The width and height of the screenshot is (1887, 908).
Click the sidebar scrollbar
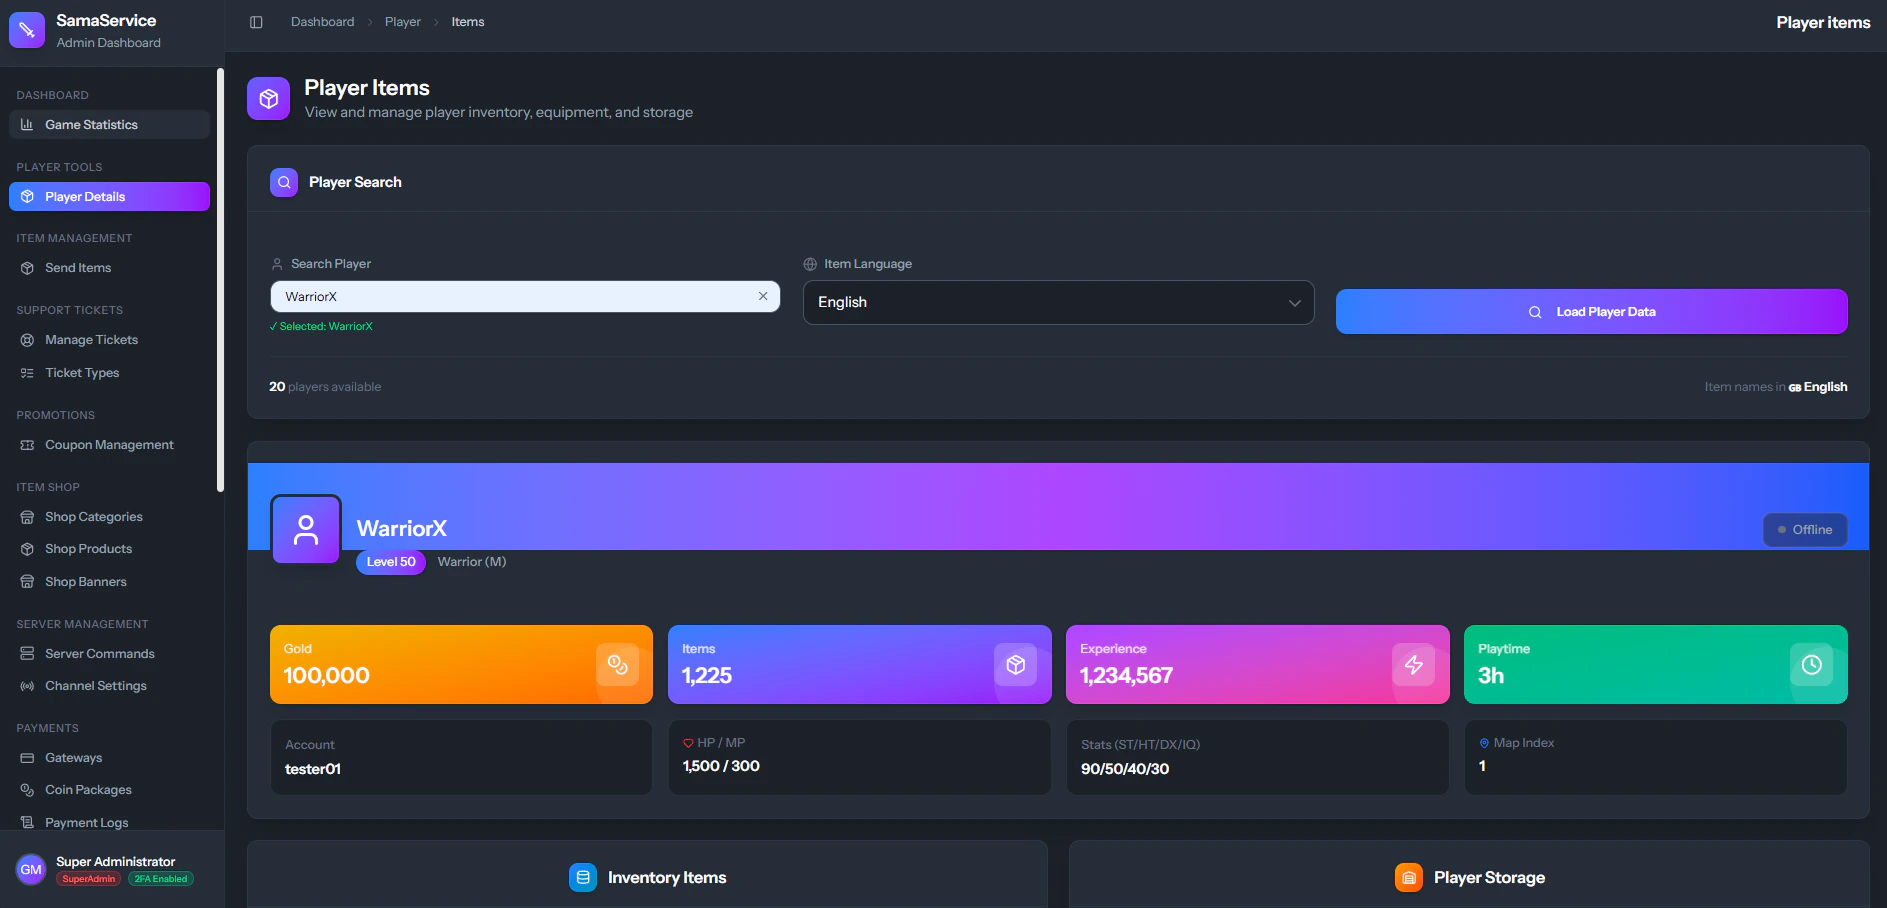tap(220, 280)
